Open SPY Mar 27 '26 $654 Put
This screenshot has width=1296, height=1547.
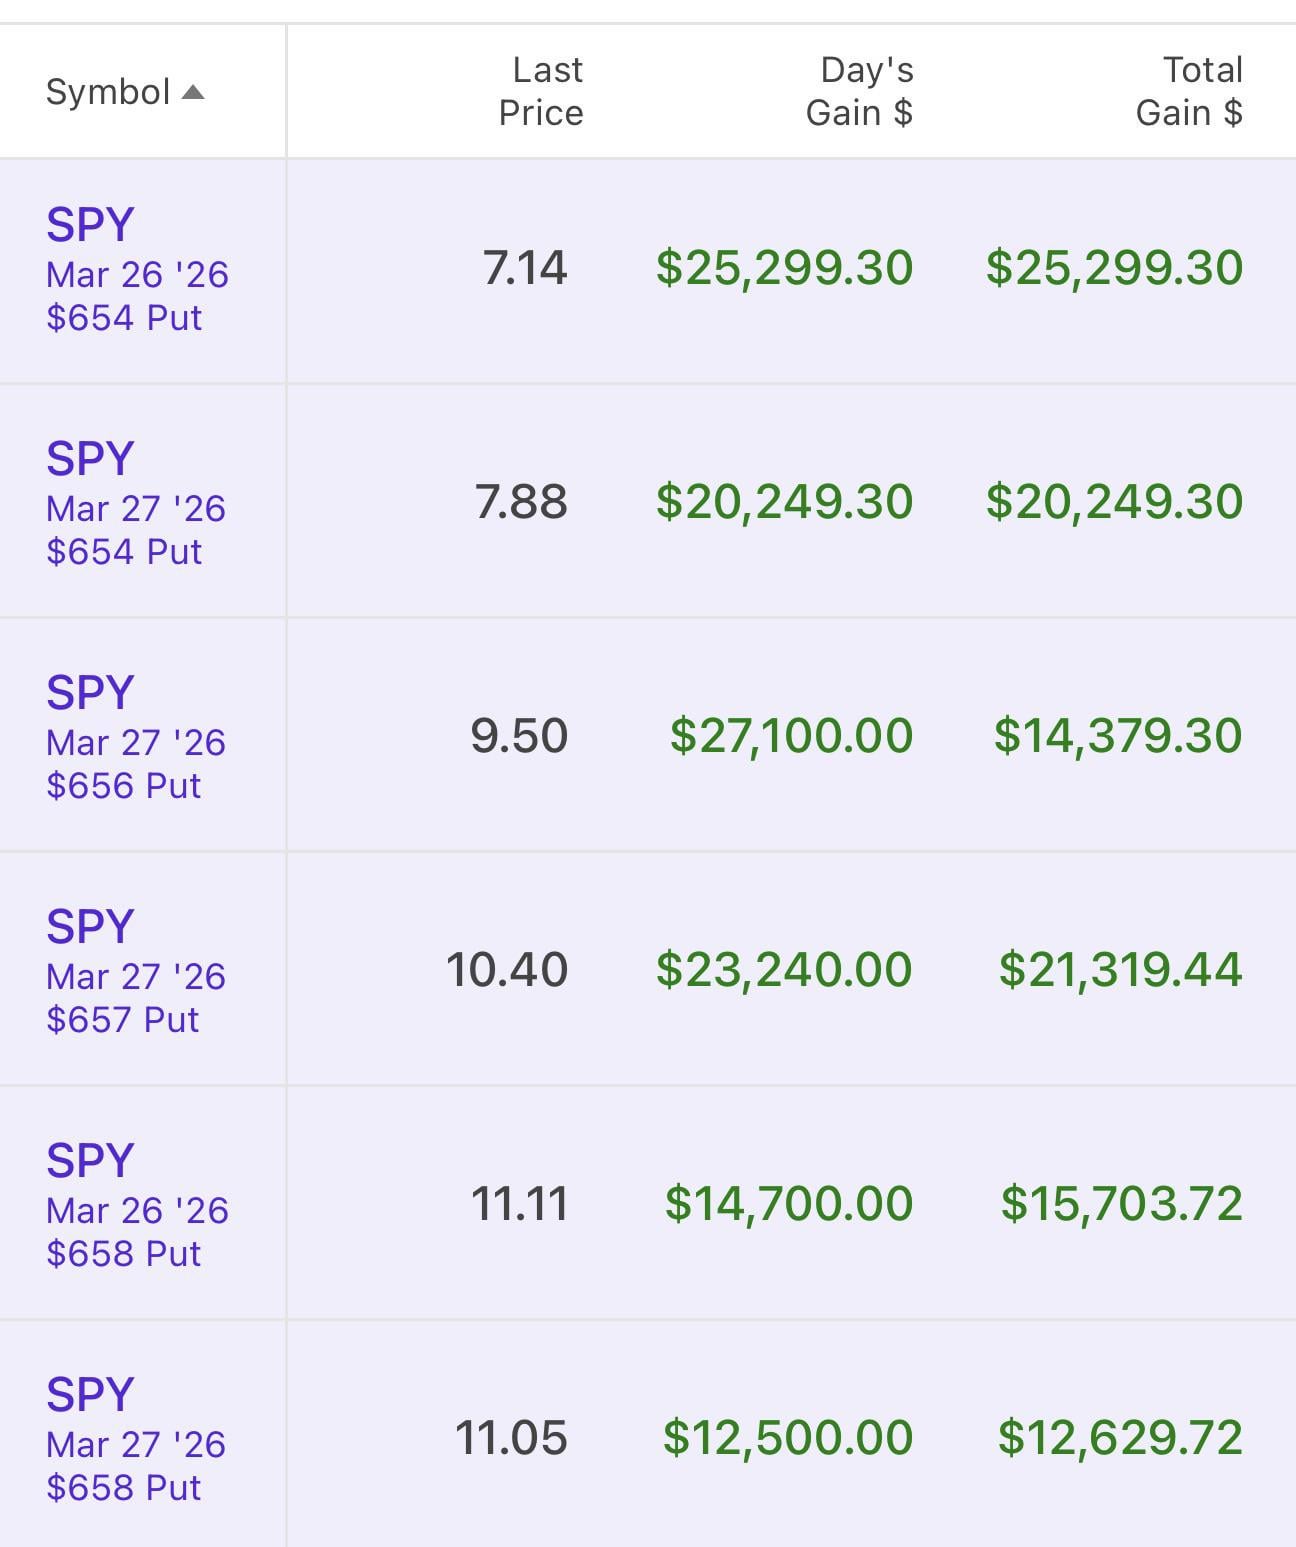(x=136, y=504)
